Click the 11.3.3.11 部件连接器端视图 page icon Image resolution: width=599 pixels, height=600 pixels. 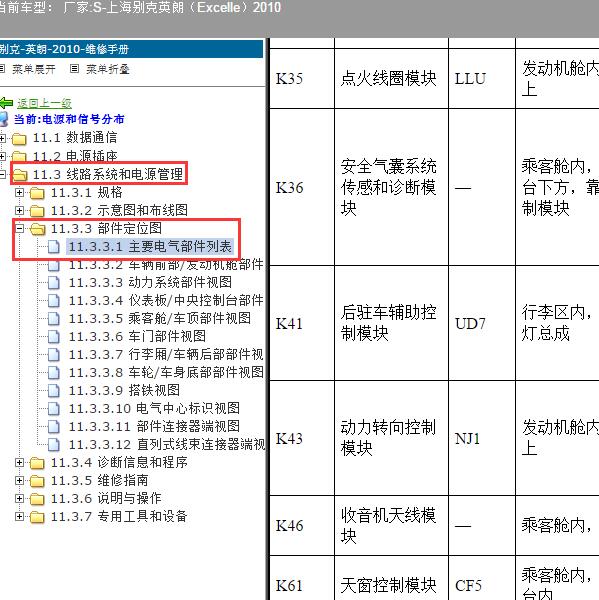[54, 426]
